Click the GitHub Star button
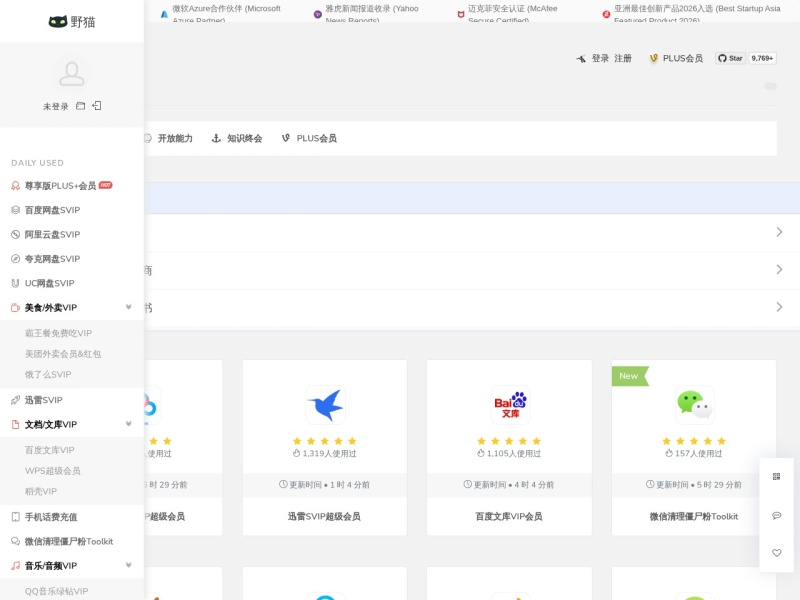 tap(730, 58)
